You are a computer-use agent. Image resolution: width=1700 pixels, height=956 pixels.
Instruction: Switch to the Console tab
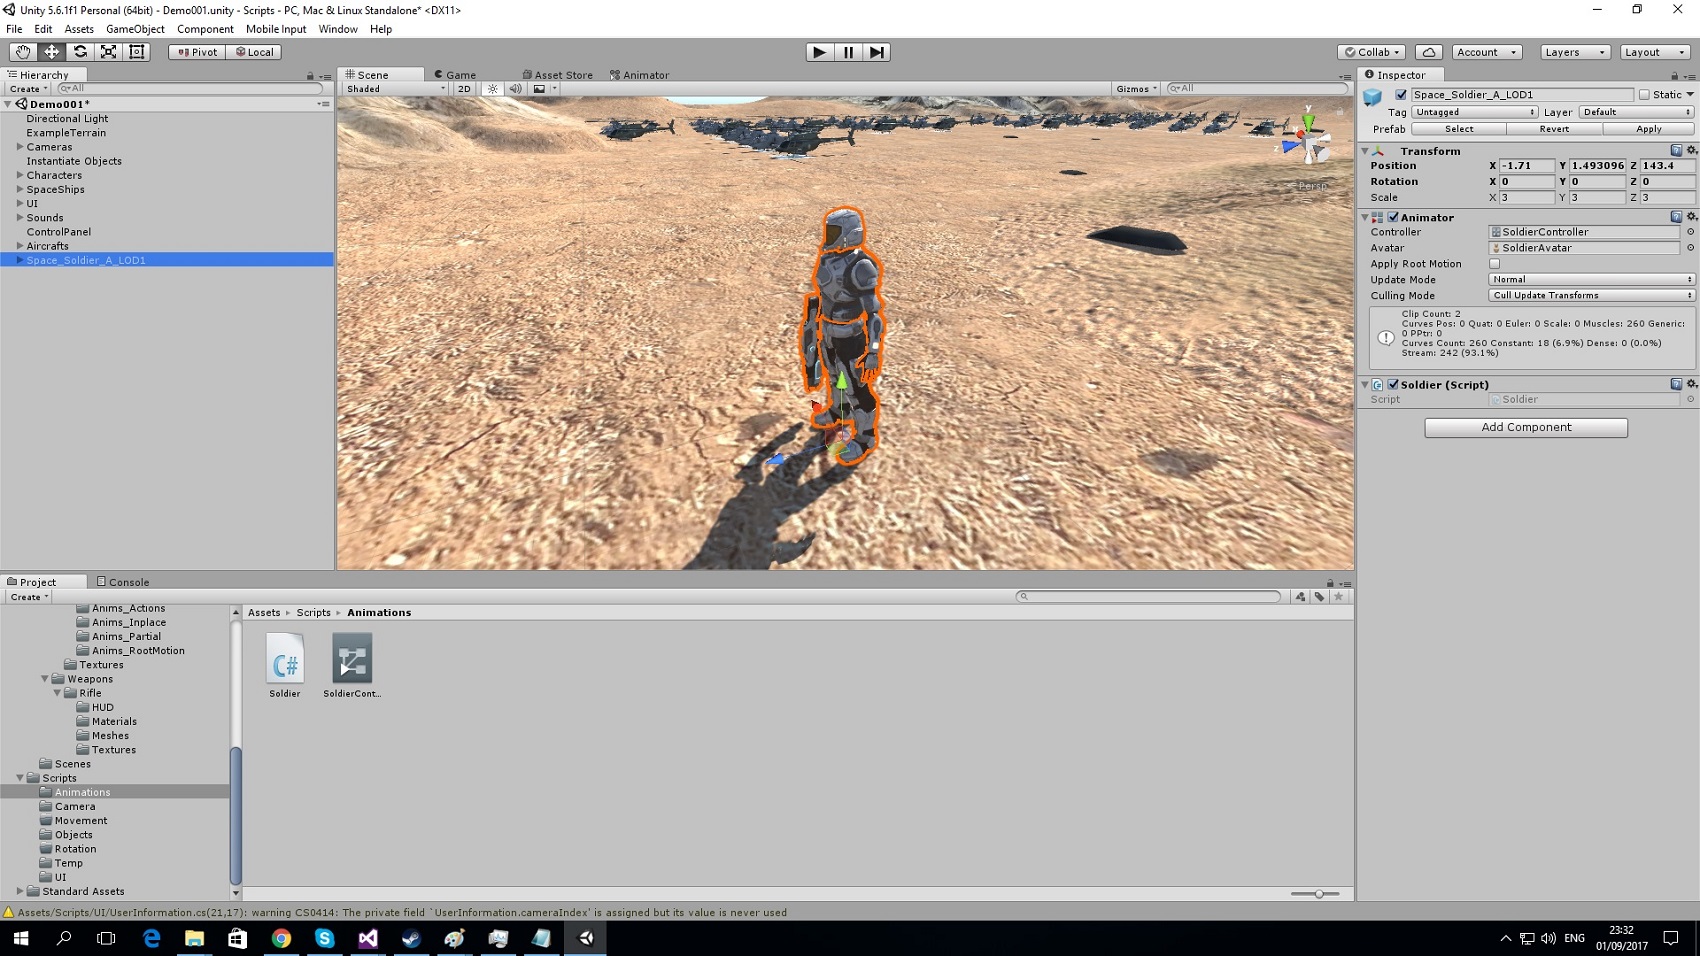point(123,582)
